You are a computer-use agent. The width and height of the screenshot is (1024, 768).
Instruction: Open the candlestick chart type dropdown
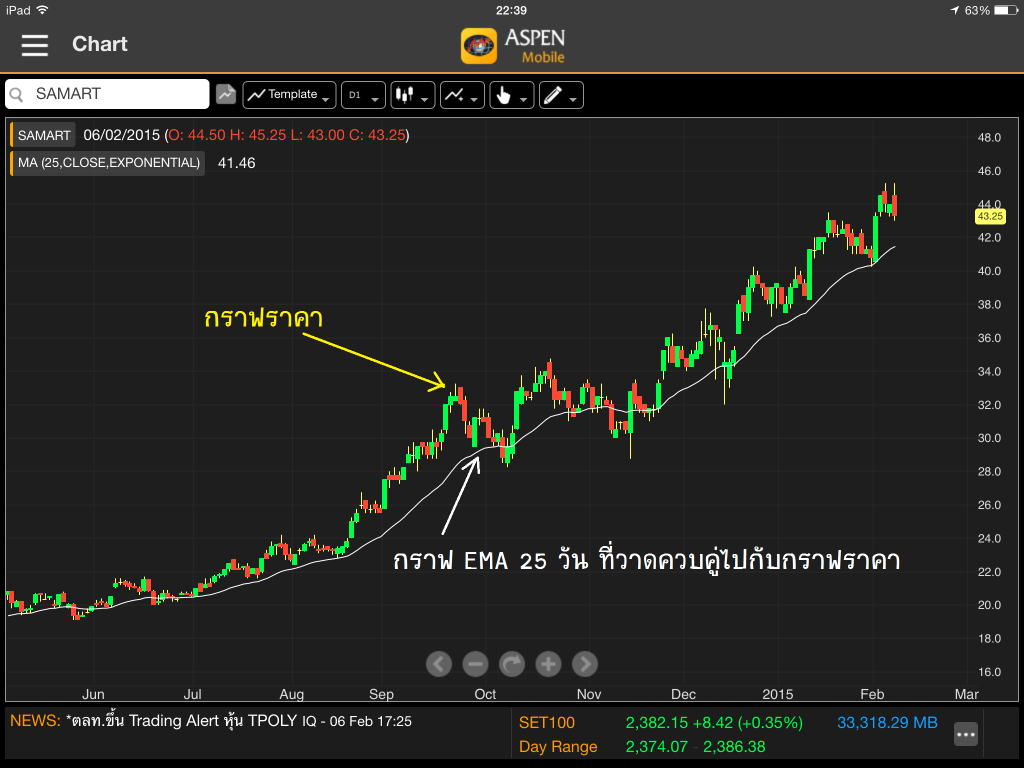(412, 95)
